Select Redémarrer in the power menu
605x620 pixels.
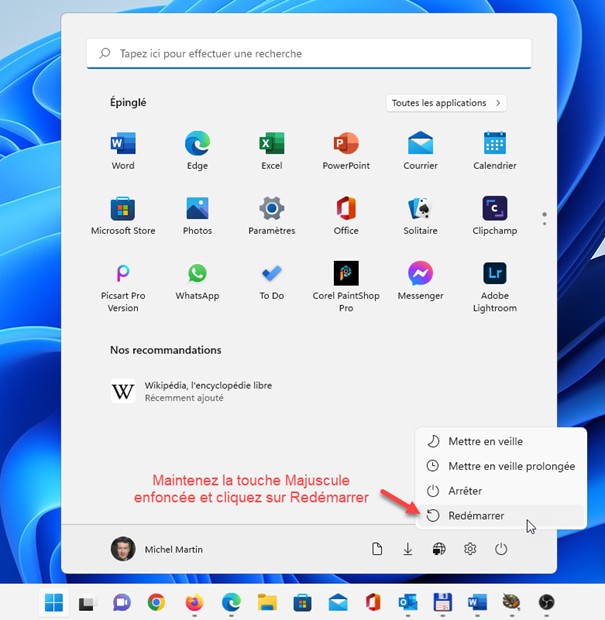476,516
